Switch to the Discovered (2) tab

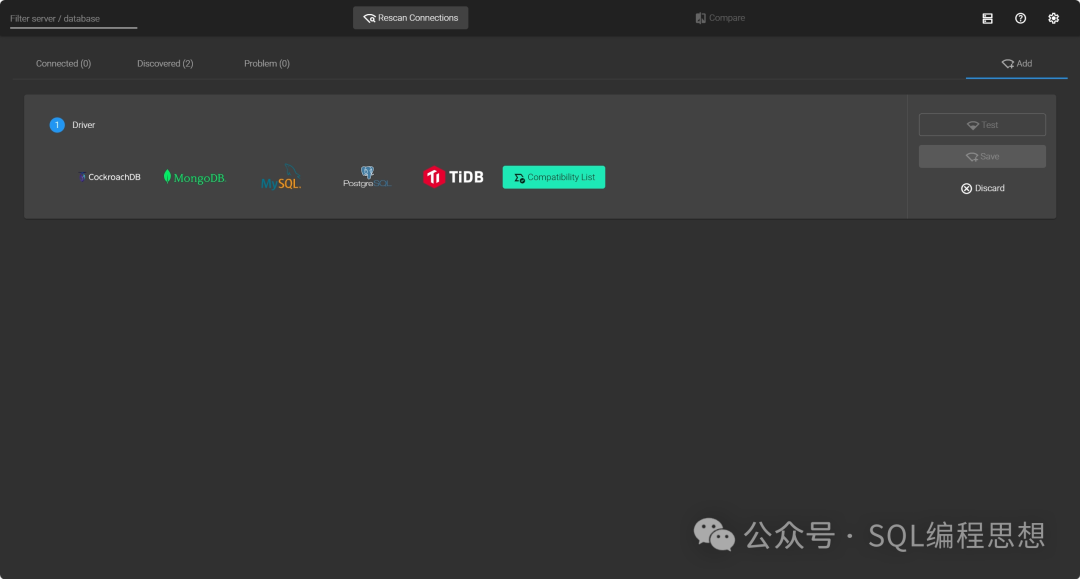pyautogui.click(x=165, y=63)
